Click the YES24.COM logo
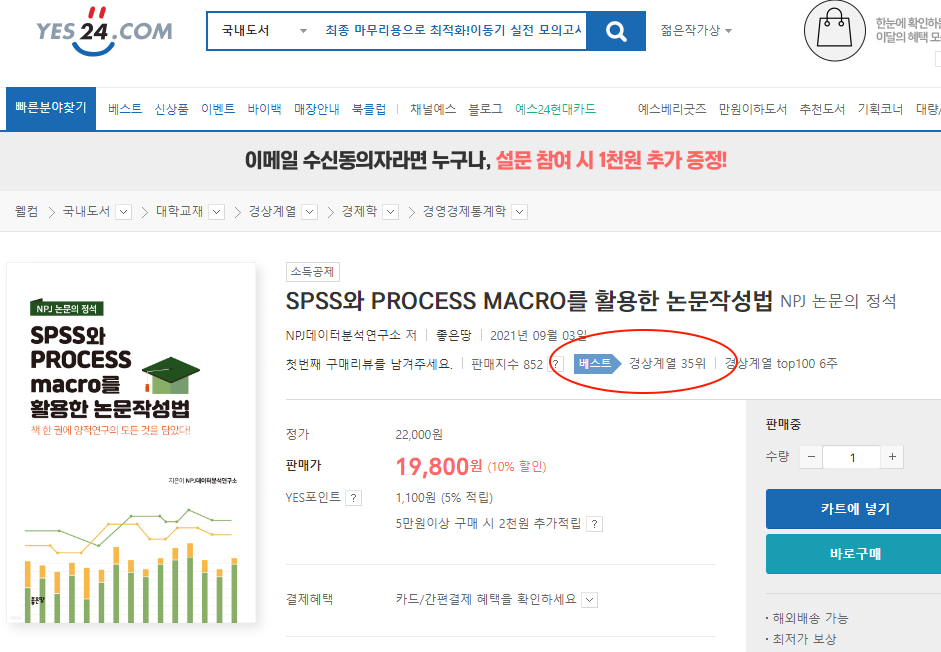This screenshot has width=941, height=652. click(x=104, y=31)
